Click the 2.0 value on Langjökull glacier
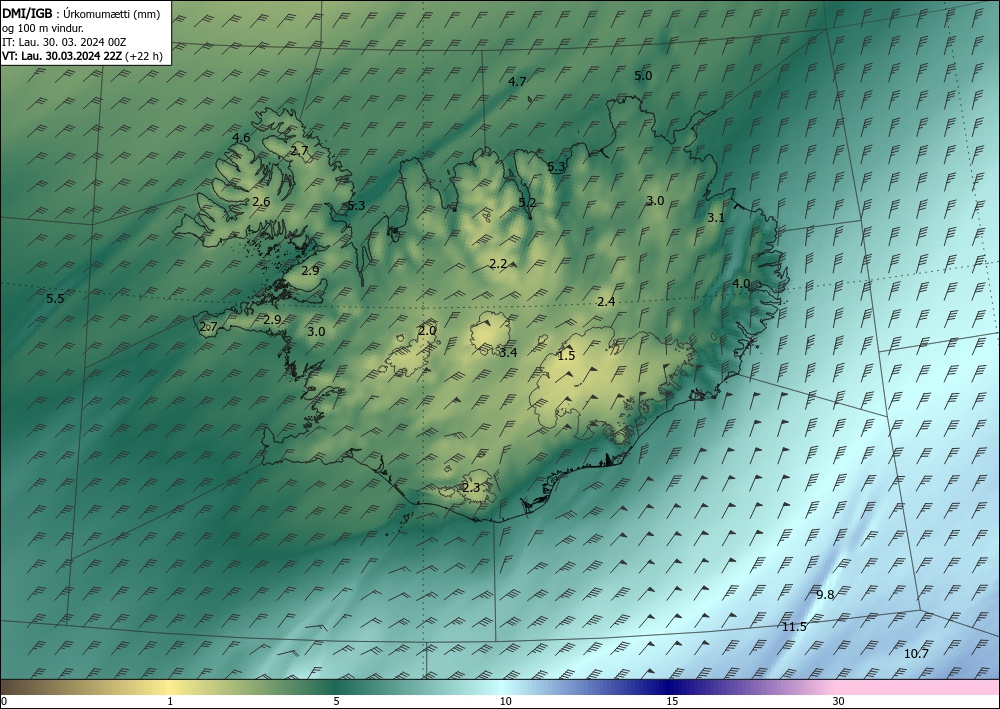 (427, 330)
